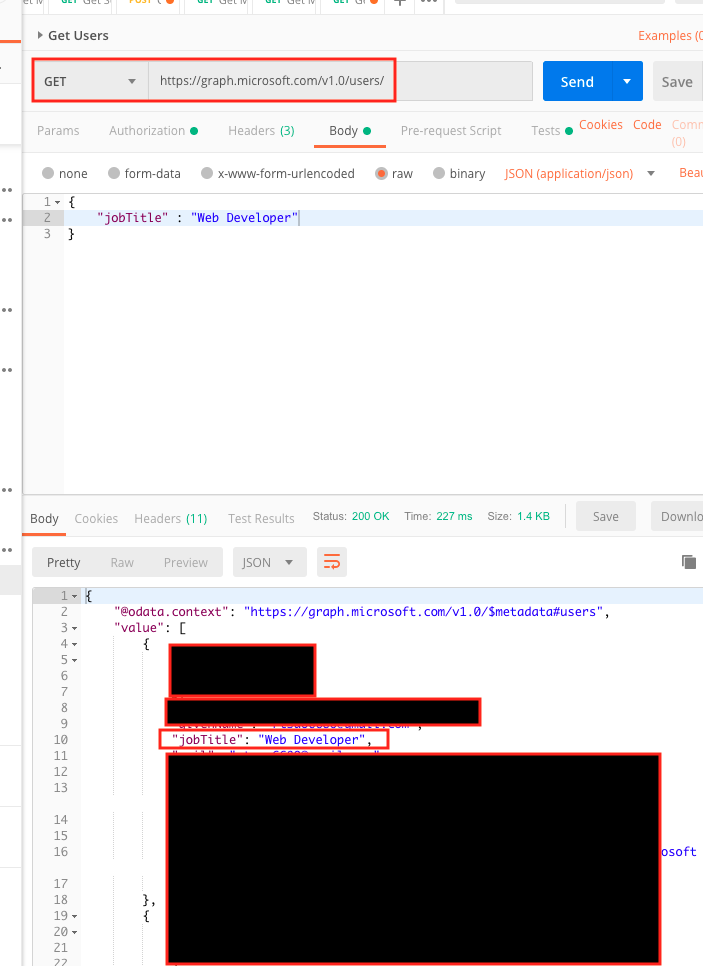Click the 200 OK status text

[370, 516]
